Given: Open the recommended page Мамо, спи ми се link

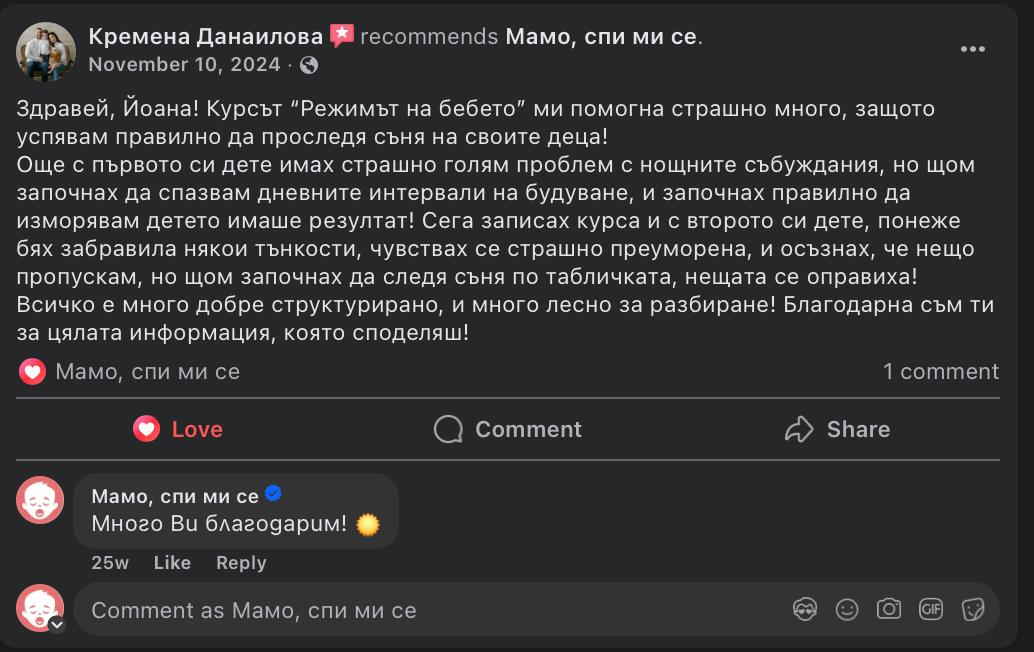Looking at the screenshot, I should click(602, 37).
